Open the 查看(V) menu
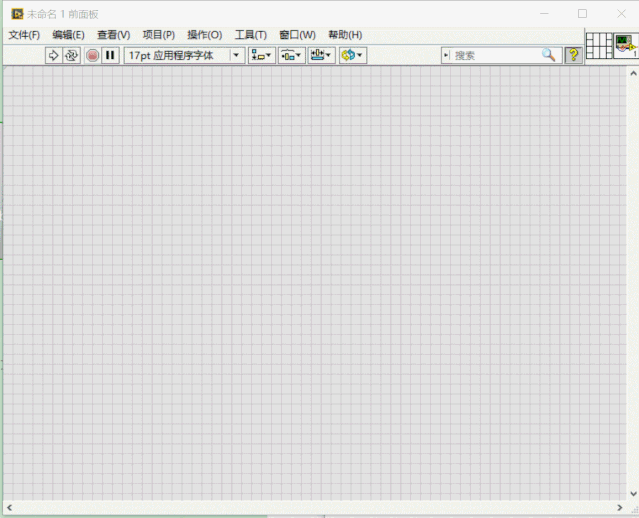The image size is (639, 518). point(113,35)
